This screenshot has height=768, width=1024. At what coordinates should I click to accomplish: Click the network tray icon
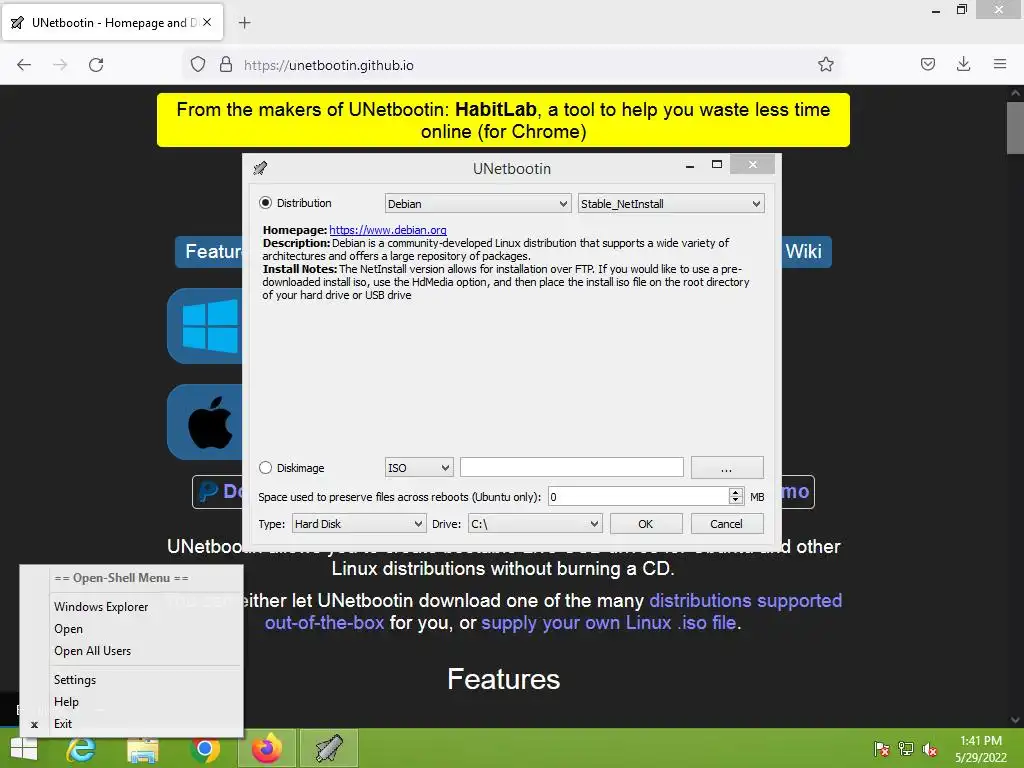tap(906, 748)
